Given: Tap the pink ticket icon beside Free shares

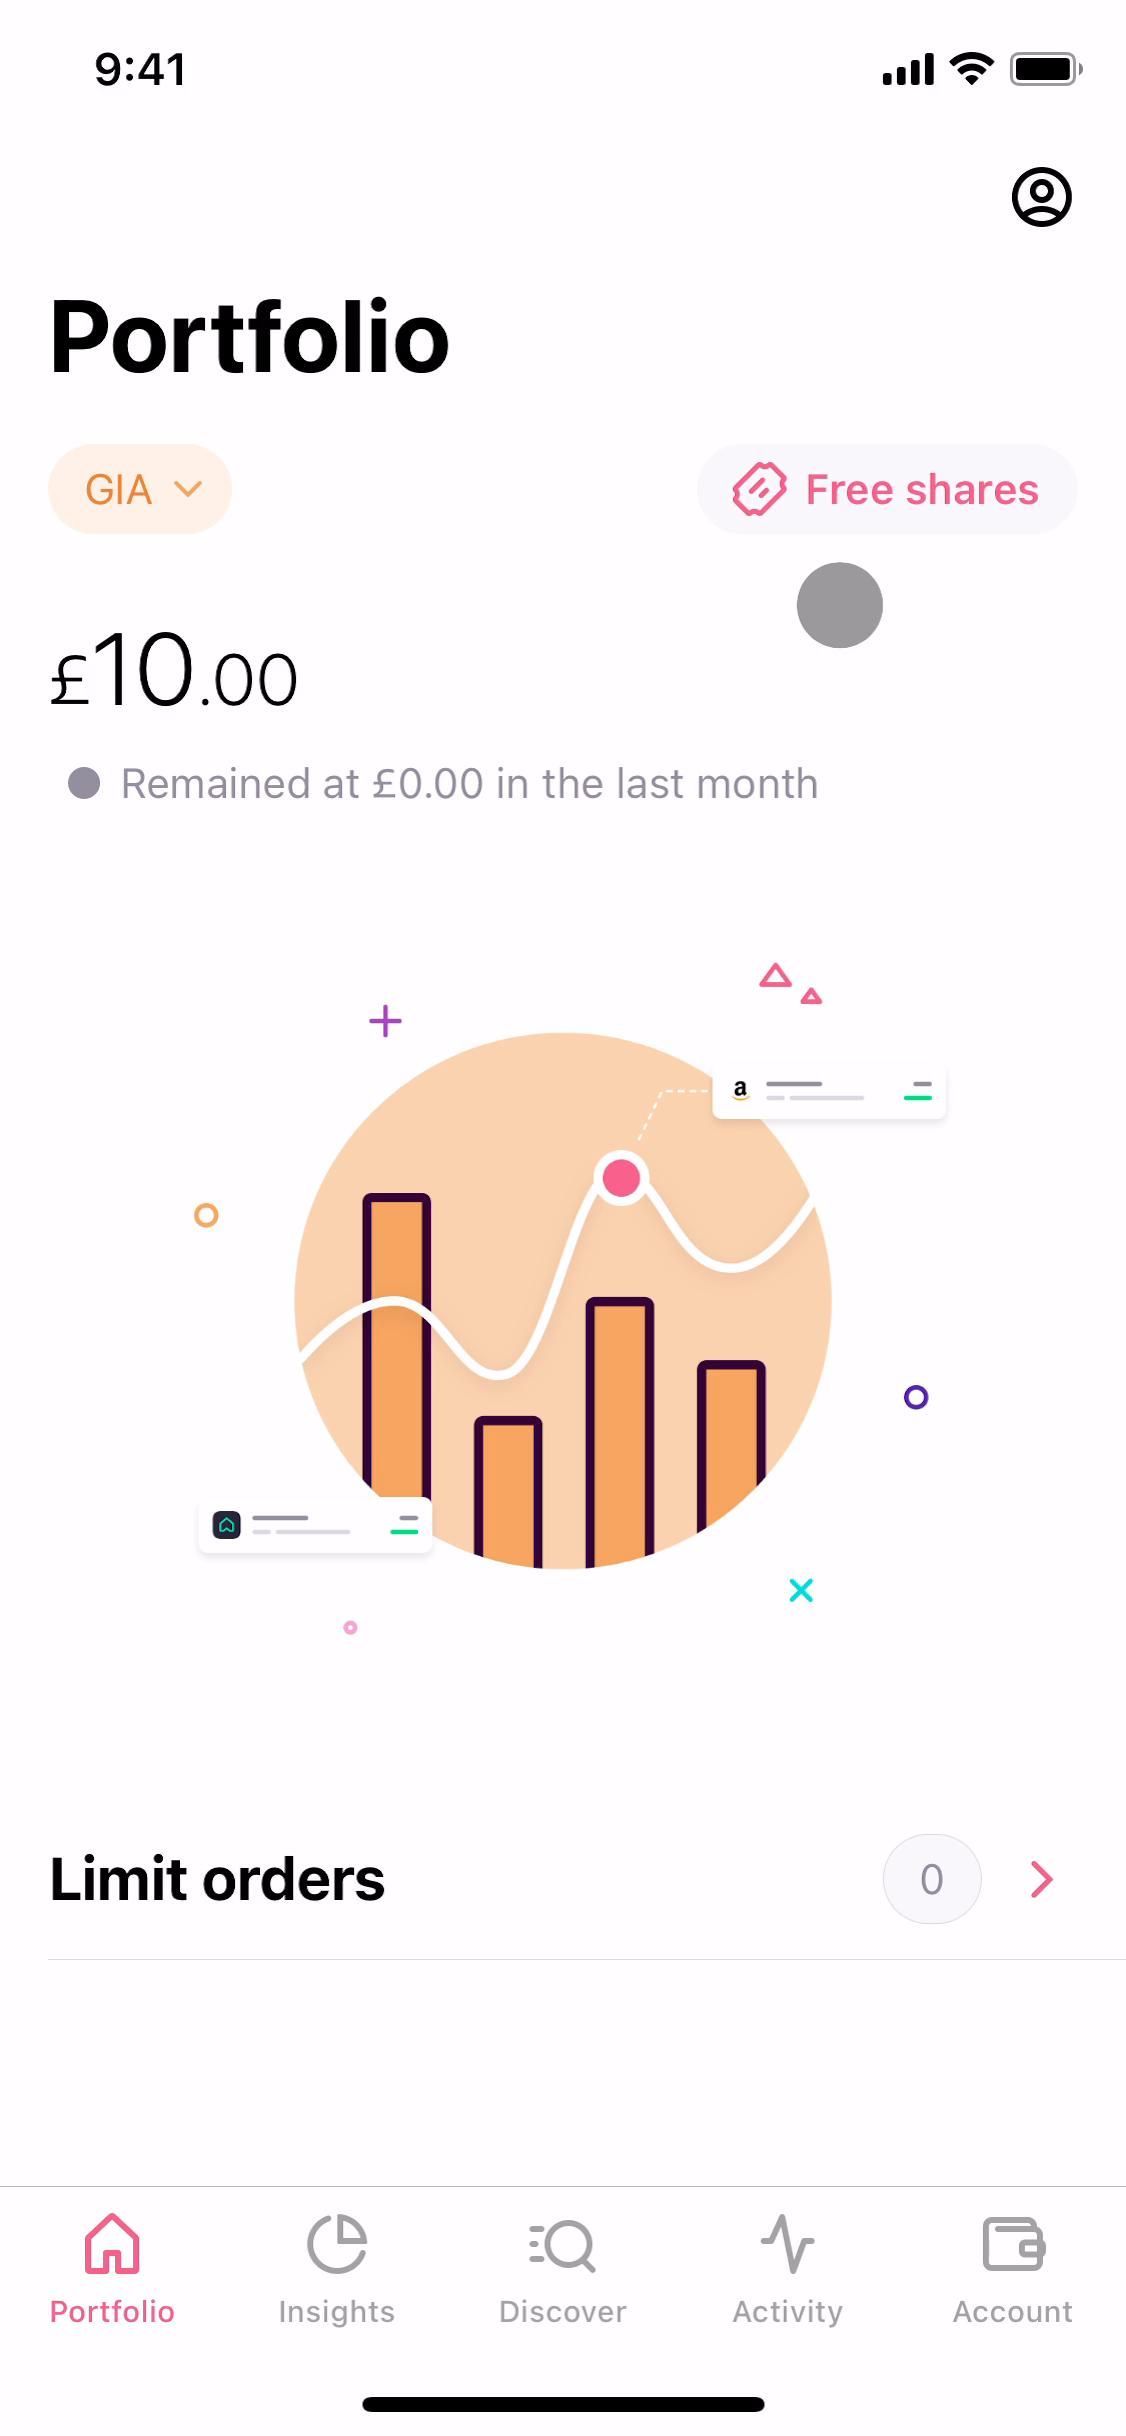Looking at the screenshot, I should click(x=759, y=490).
